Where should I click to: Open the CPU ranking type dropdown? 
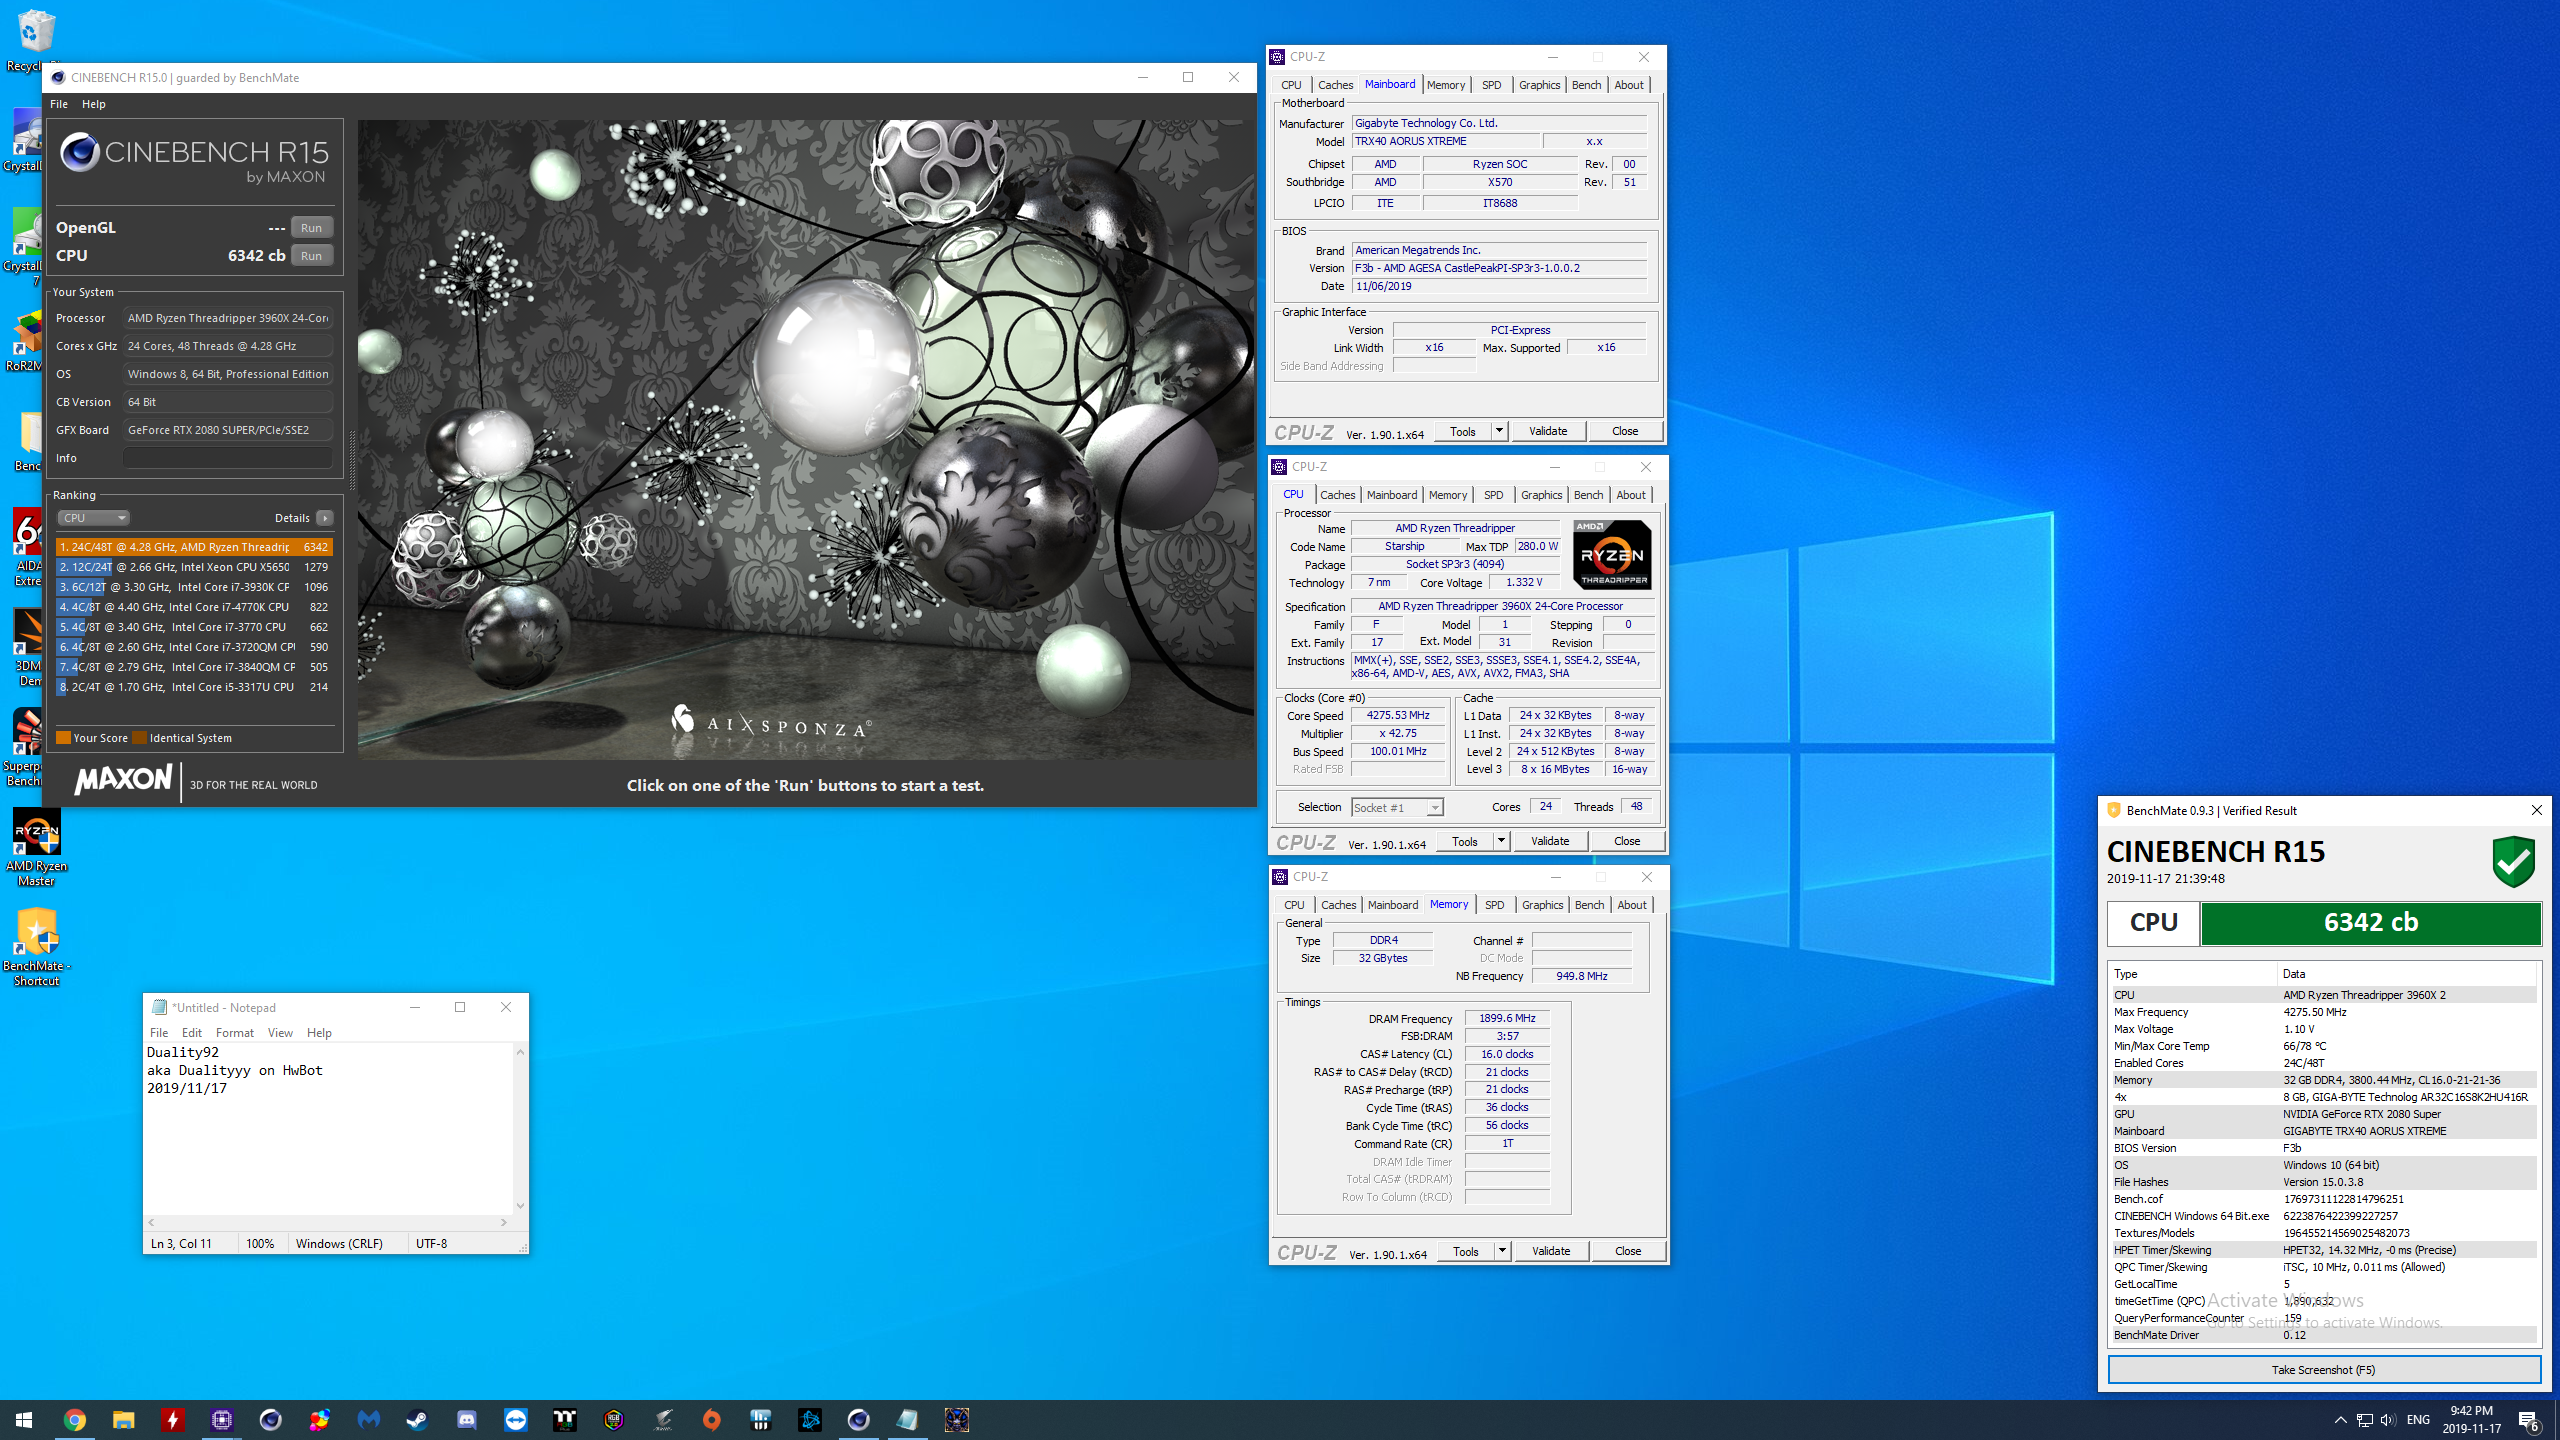[94, 518]
